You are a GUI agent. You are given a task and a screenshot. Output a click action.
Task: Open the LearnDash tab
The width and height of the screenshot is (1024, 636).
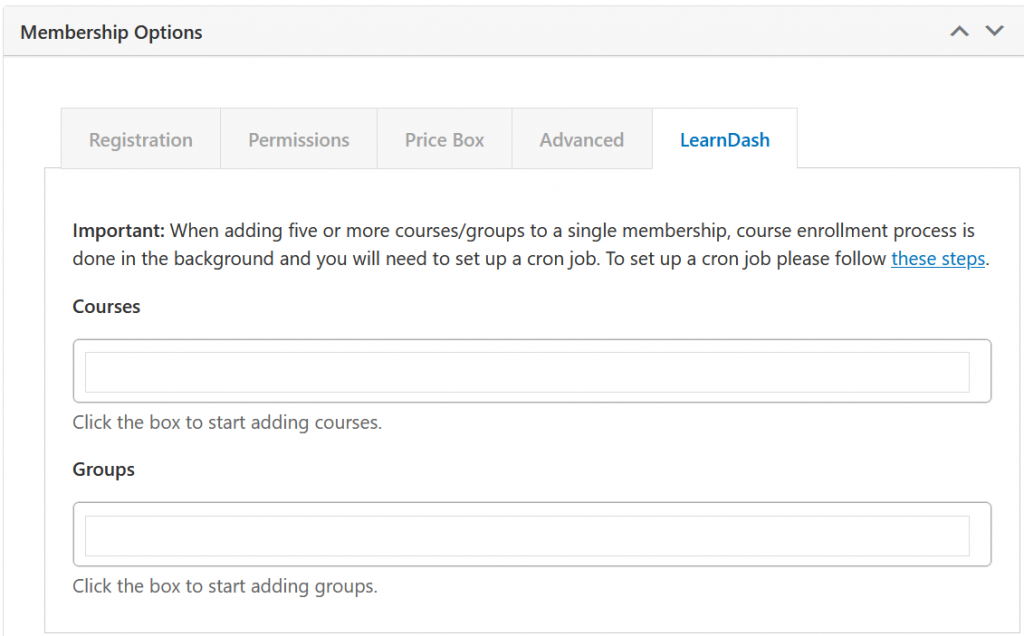click(724, 139)
